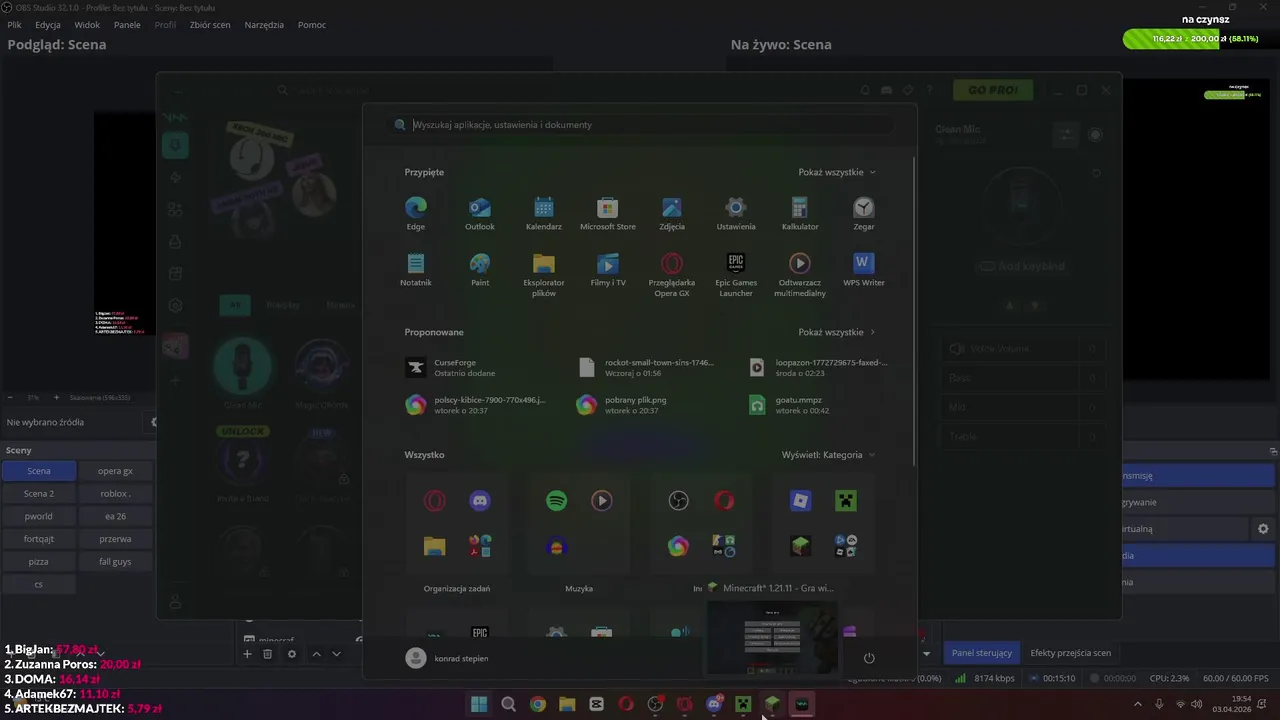
Task: Open Edge from pinned apps
Action: point(416,214)
